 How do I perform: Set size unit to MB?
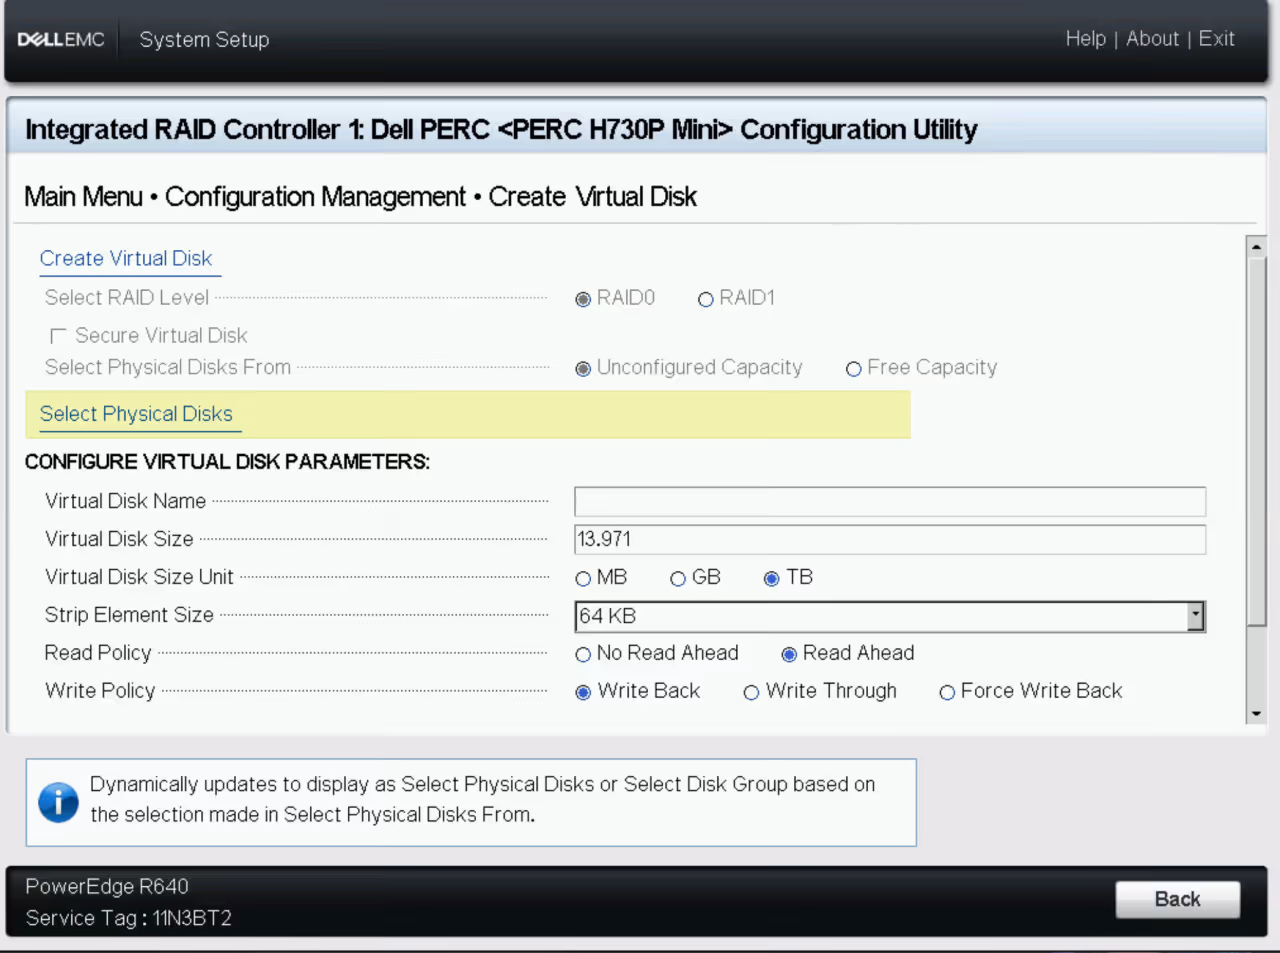583,579
